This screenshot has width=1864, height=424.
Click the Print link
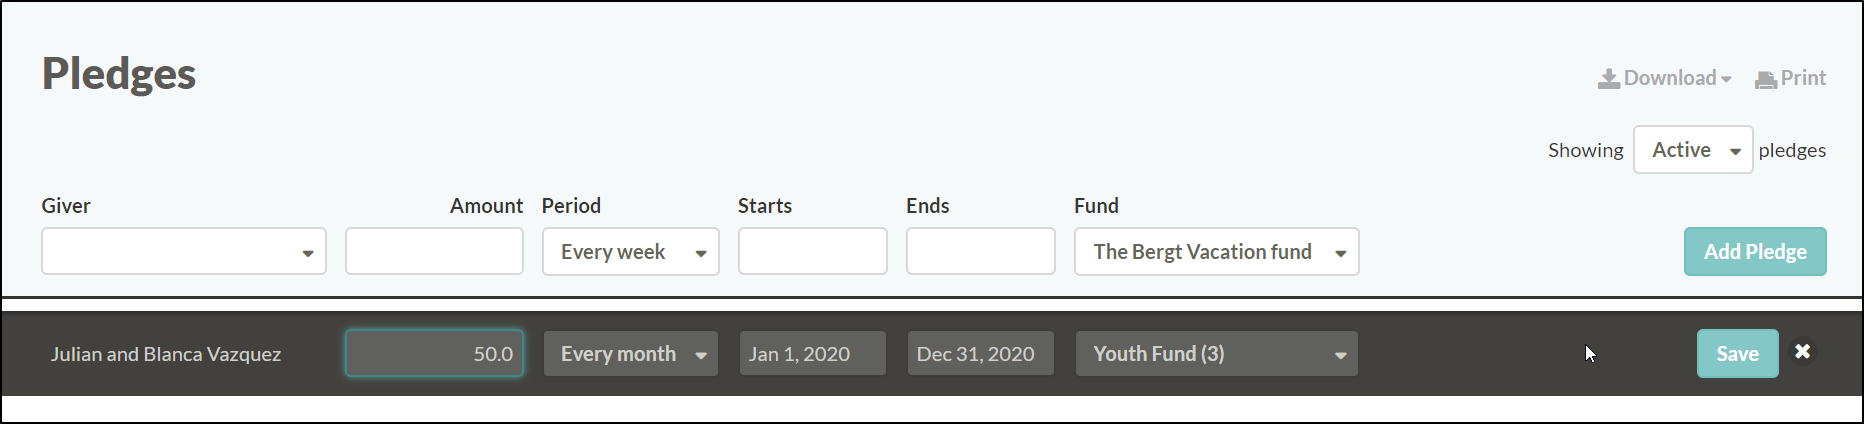pyautogui.click(x=1791, y=79)
